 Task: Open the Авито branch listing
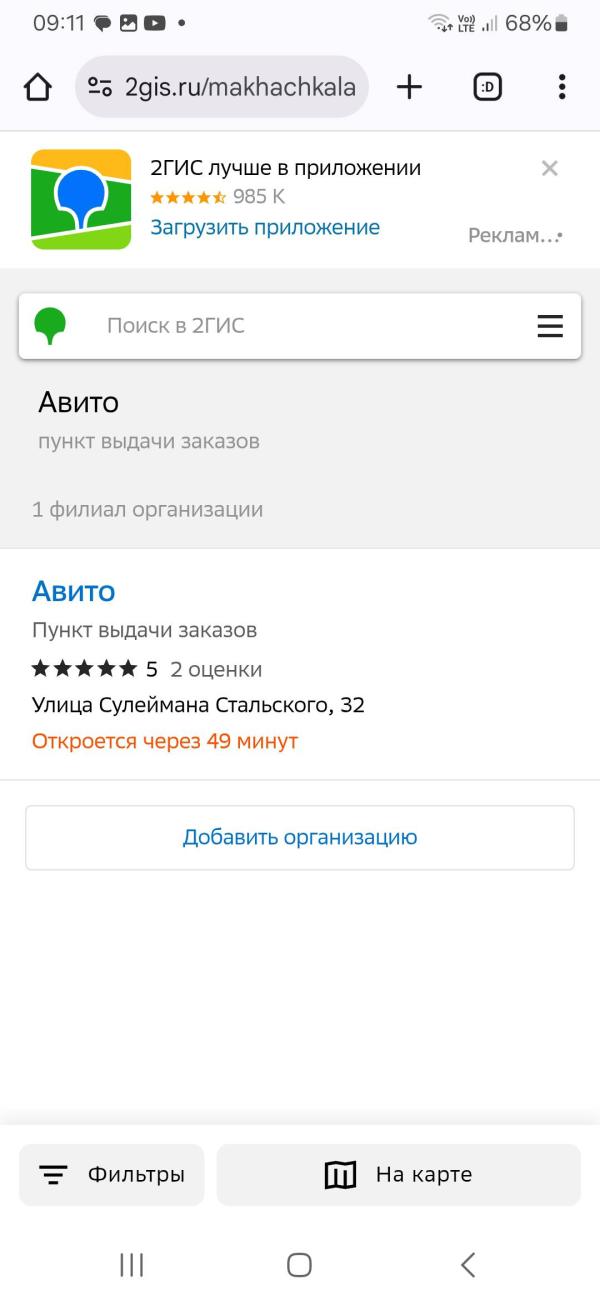74,591
